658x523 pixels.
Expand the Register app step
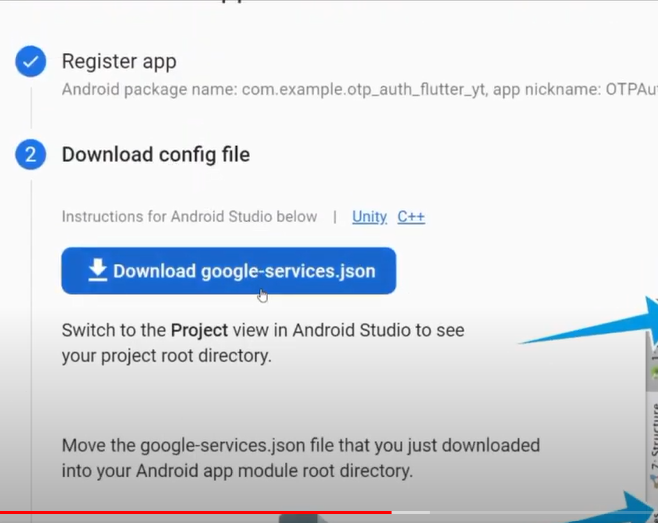pos(119,61)
